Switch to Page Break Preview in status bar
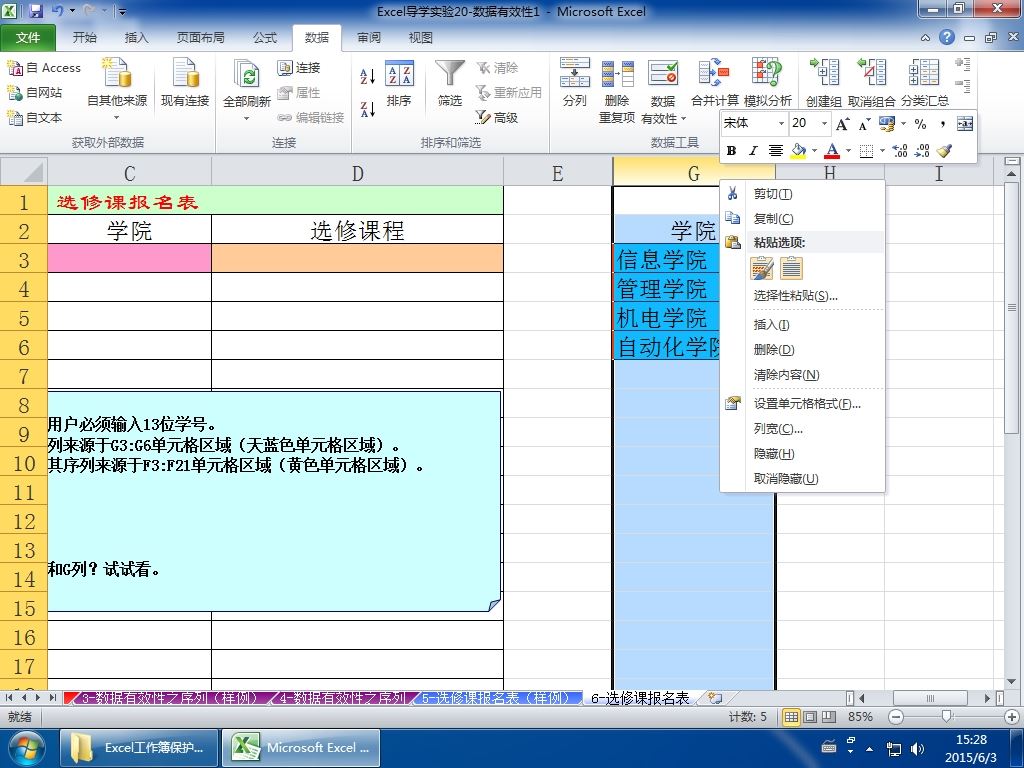This screenshot has height=768, width=1024. (828, 717)
